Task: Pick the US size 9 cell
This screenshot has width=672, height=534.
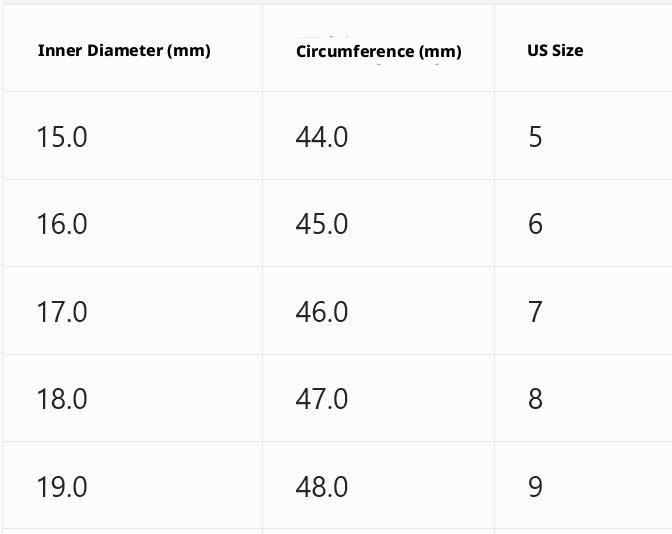Action: (x=535, y=486)
